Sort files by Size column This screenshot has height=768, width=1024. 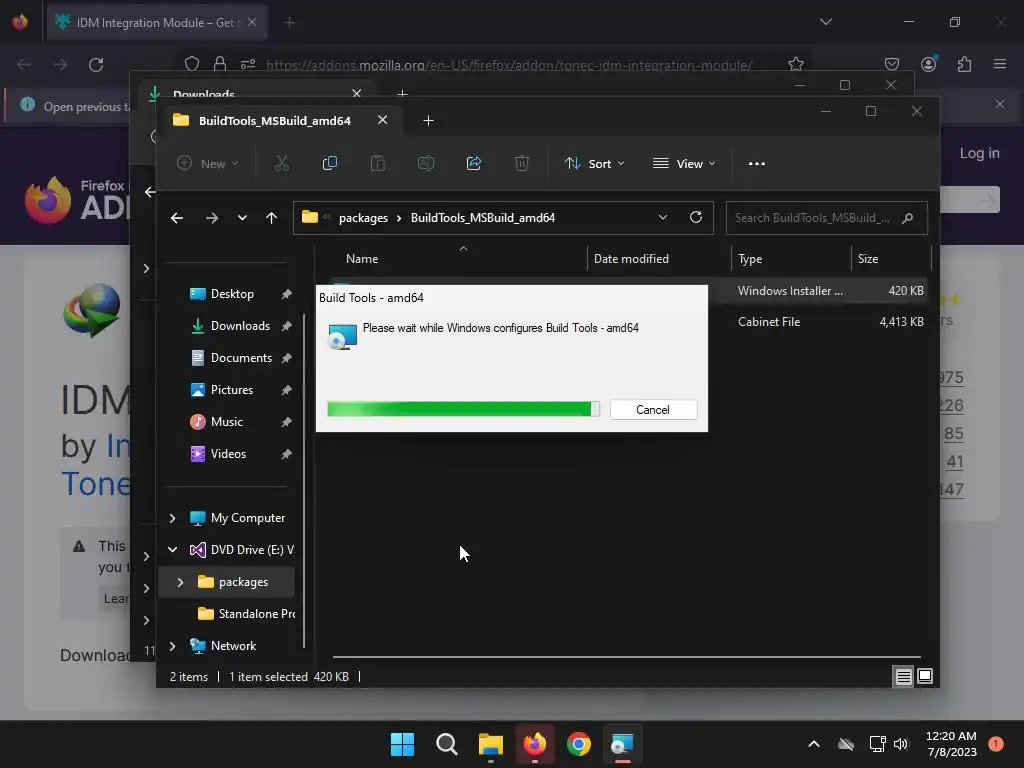868,259
